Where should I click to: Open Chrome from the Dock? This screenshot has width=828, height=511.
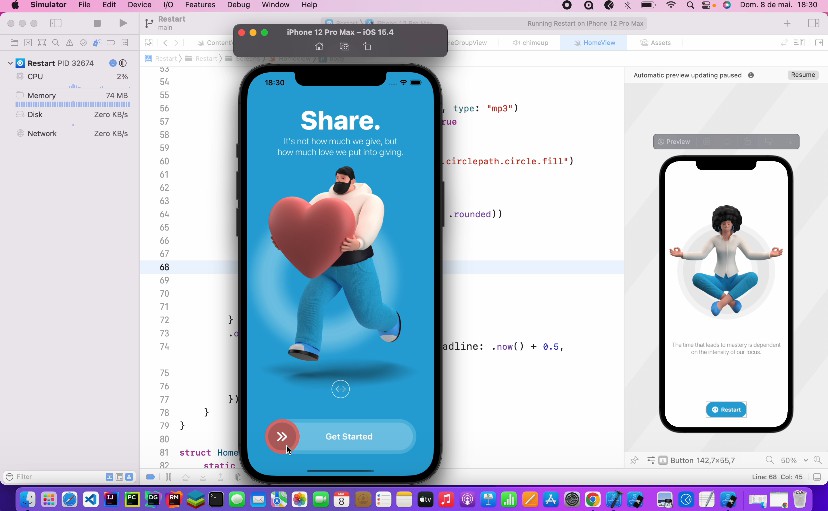click(593, 498)
